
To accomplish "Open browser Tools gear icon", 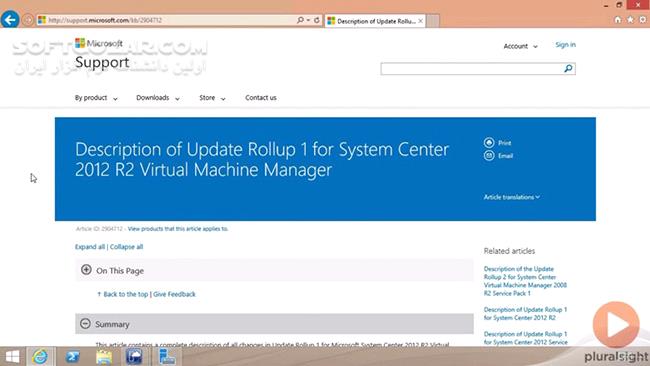I will coord(643,19).
